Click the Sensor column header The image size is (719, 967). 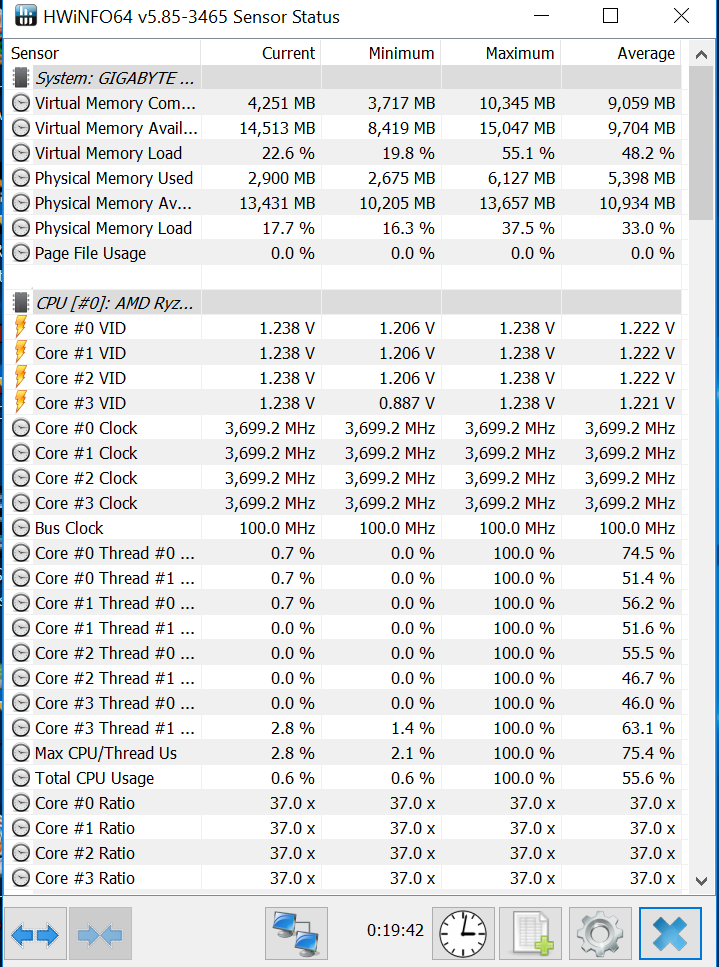100,53
